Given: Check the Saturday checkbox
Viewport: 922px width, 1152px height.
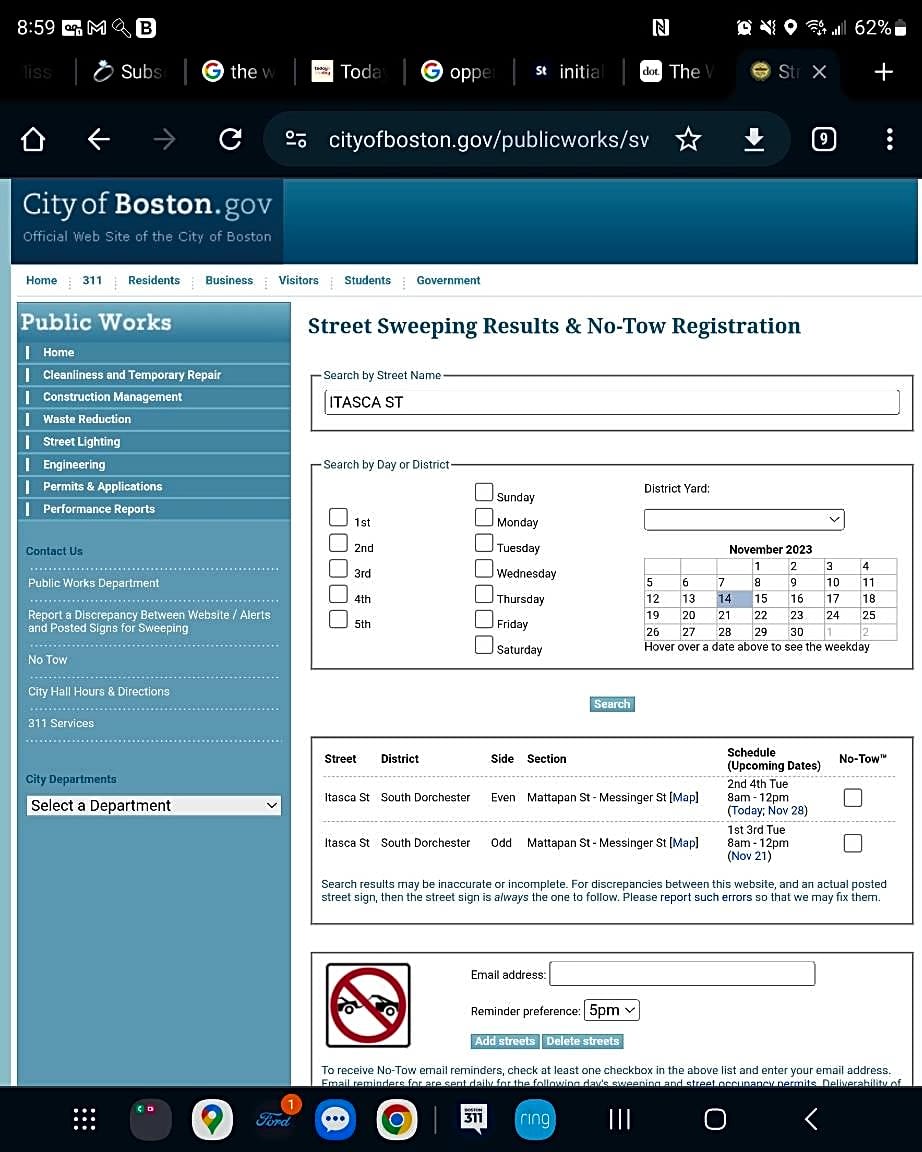Looking at the screenshot, I should (x=483, y=644).
